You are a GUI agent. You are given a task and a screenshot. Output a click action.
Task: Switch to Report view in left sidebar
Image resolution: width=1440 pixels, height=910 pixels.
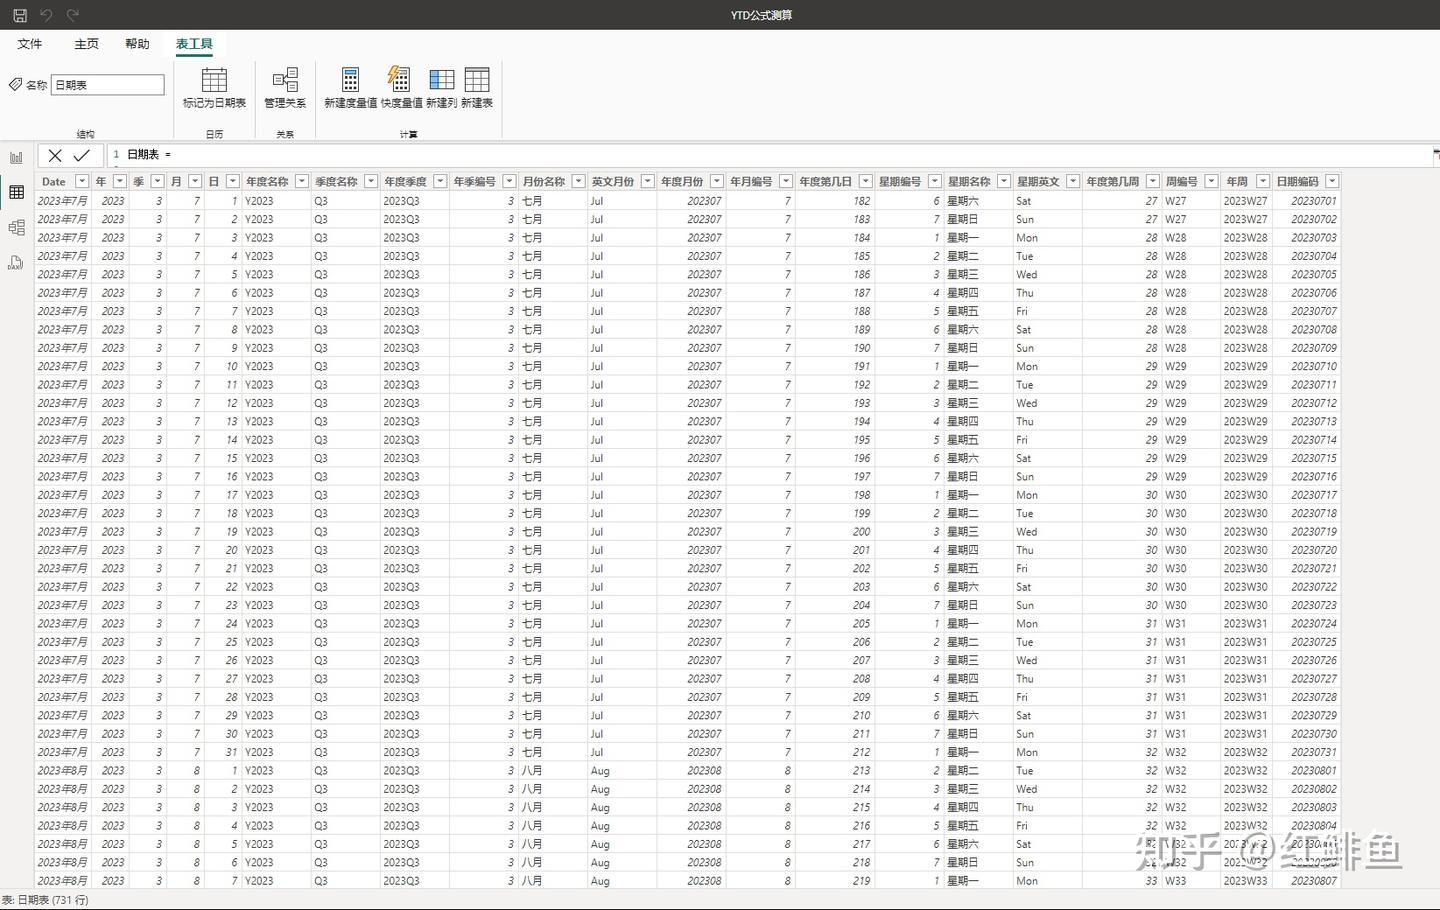[x=16, y=156]
